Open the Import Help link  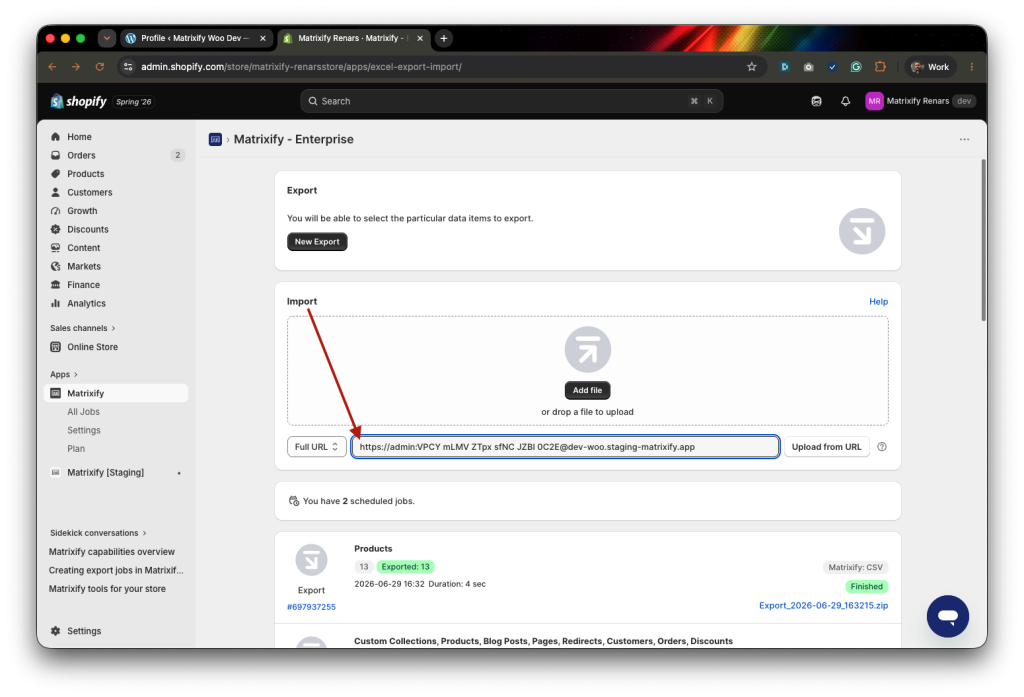click(878, 302)
